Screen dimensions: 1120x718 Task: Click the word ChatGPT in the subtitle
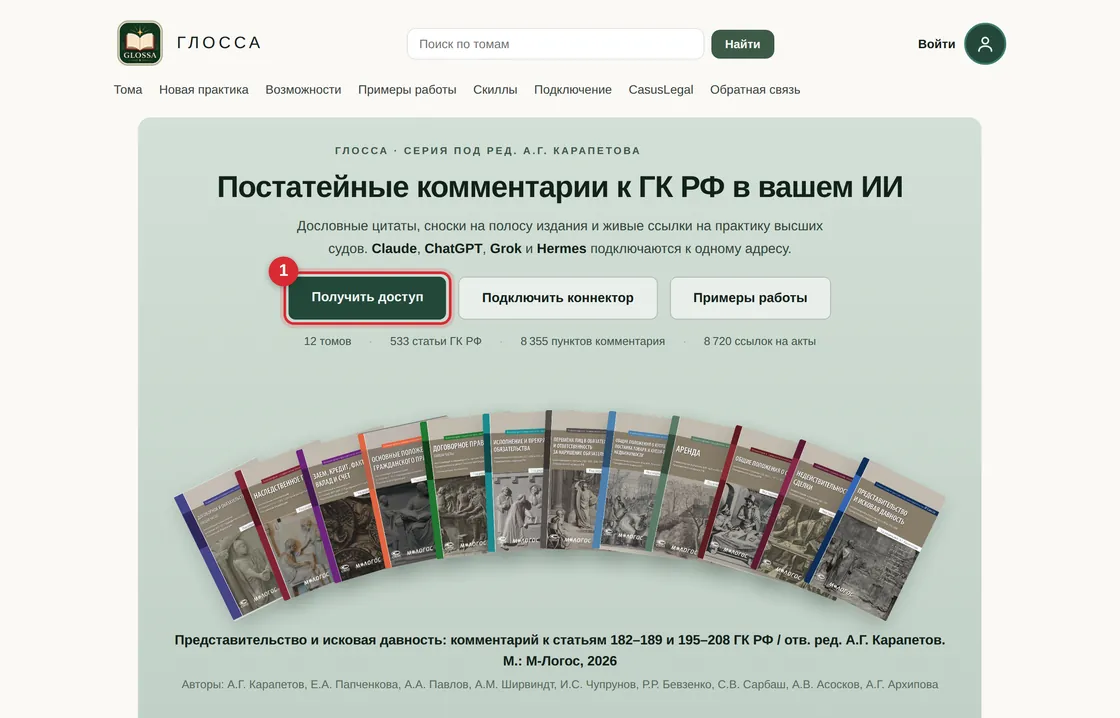(x=454, y=249)
